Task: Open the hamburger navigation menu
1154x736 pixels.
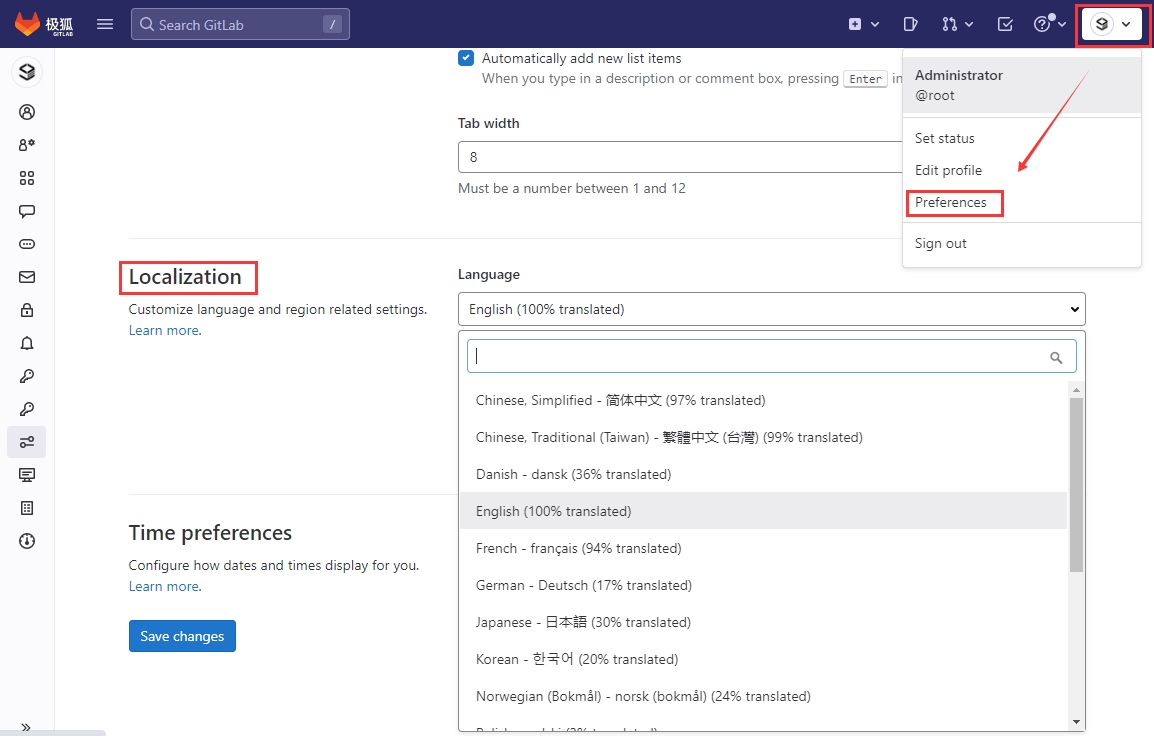Action: (105, 24)
